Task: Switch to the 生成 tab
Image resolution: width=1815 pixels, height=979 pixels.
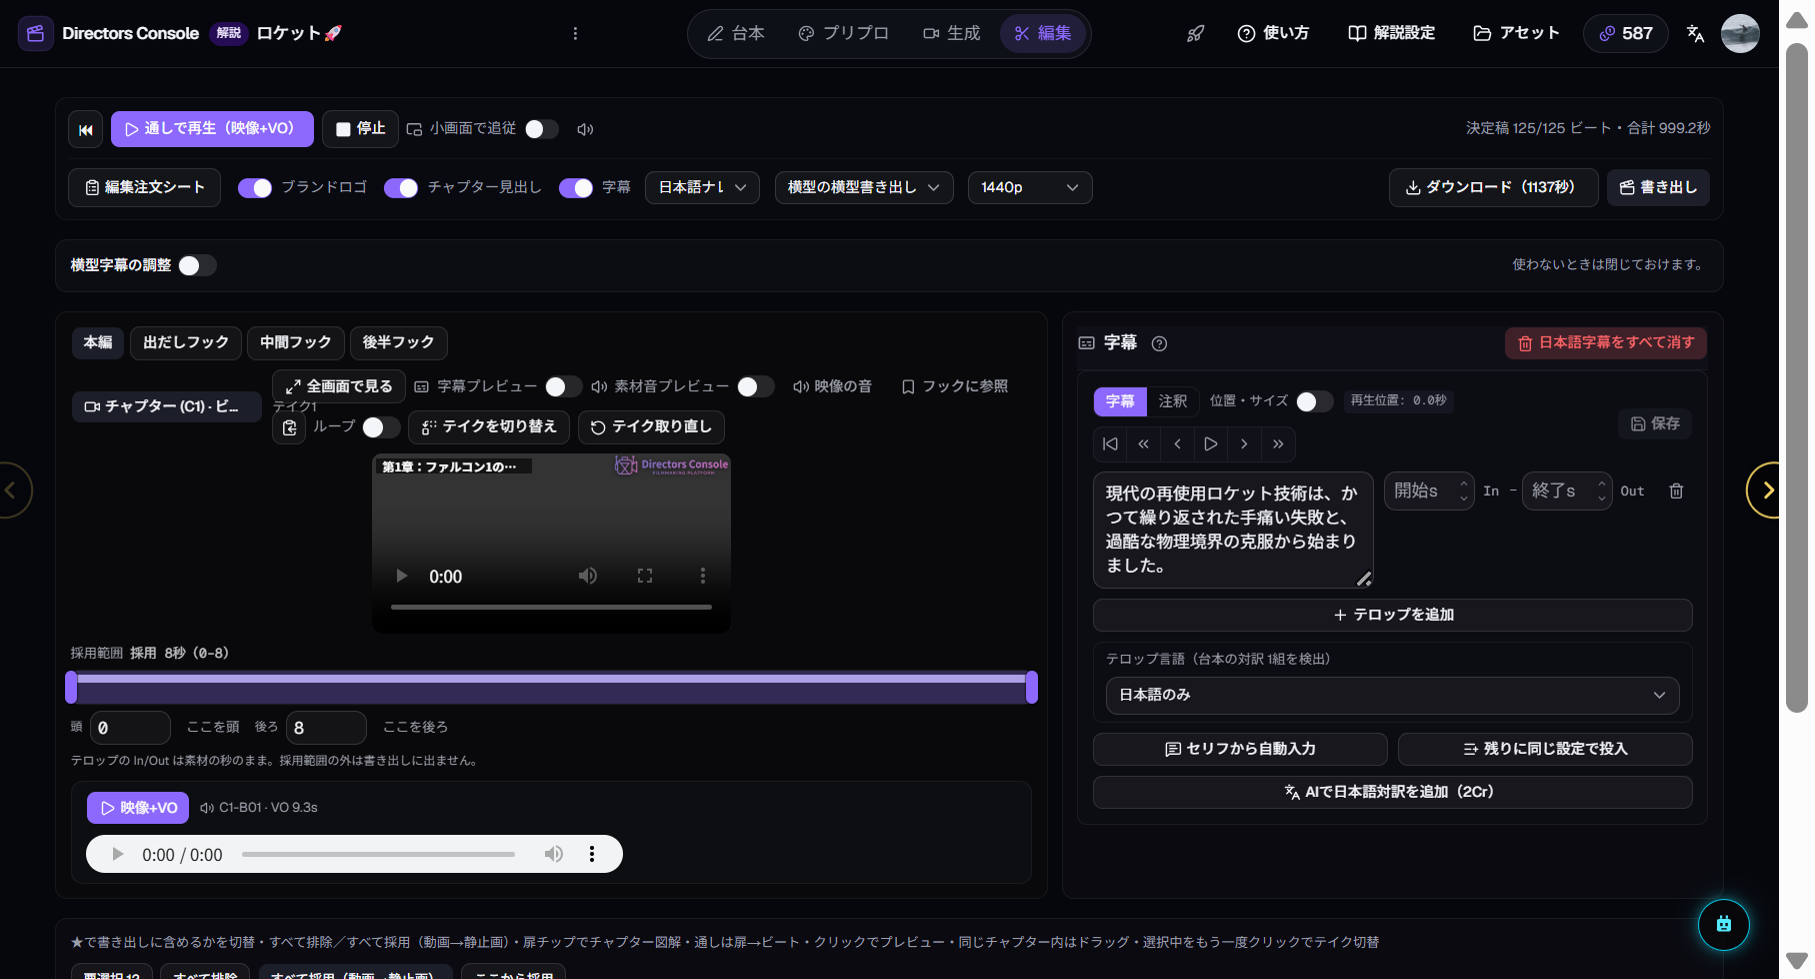Action: [x=951, y=33]
